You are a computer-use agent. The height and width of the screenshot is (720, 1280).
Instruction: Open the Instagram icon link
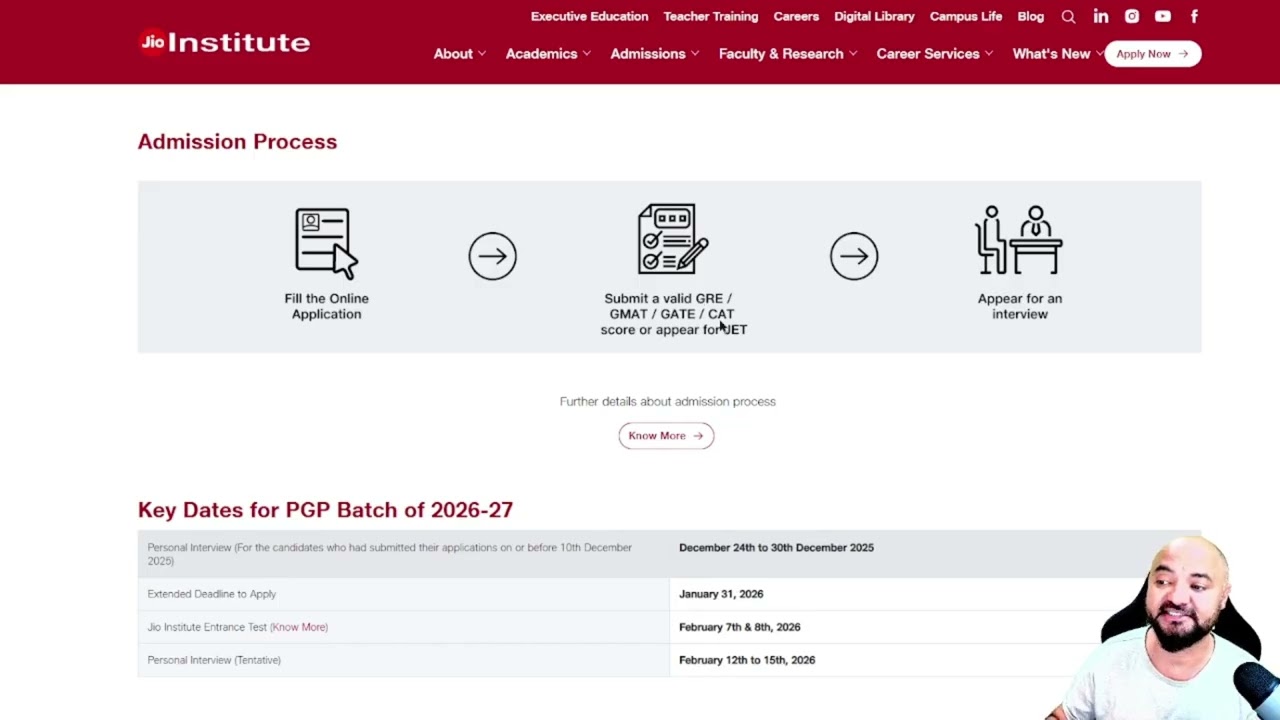(1132, 16)
